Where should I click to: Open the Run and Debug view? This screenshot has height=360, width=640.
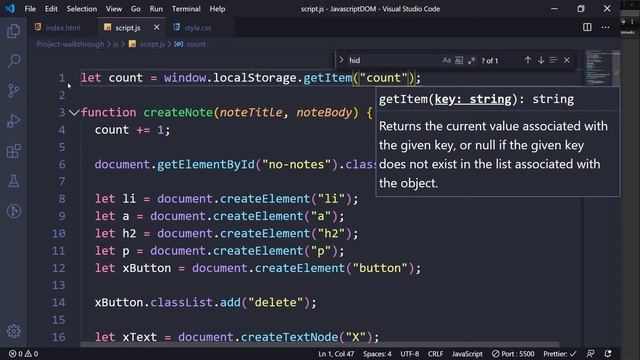[13, 121]
